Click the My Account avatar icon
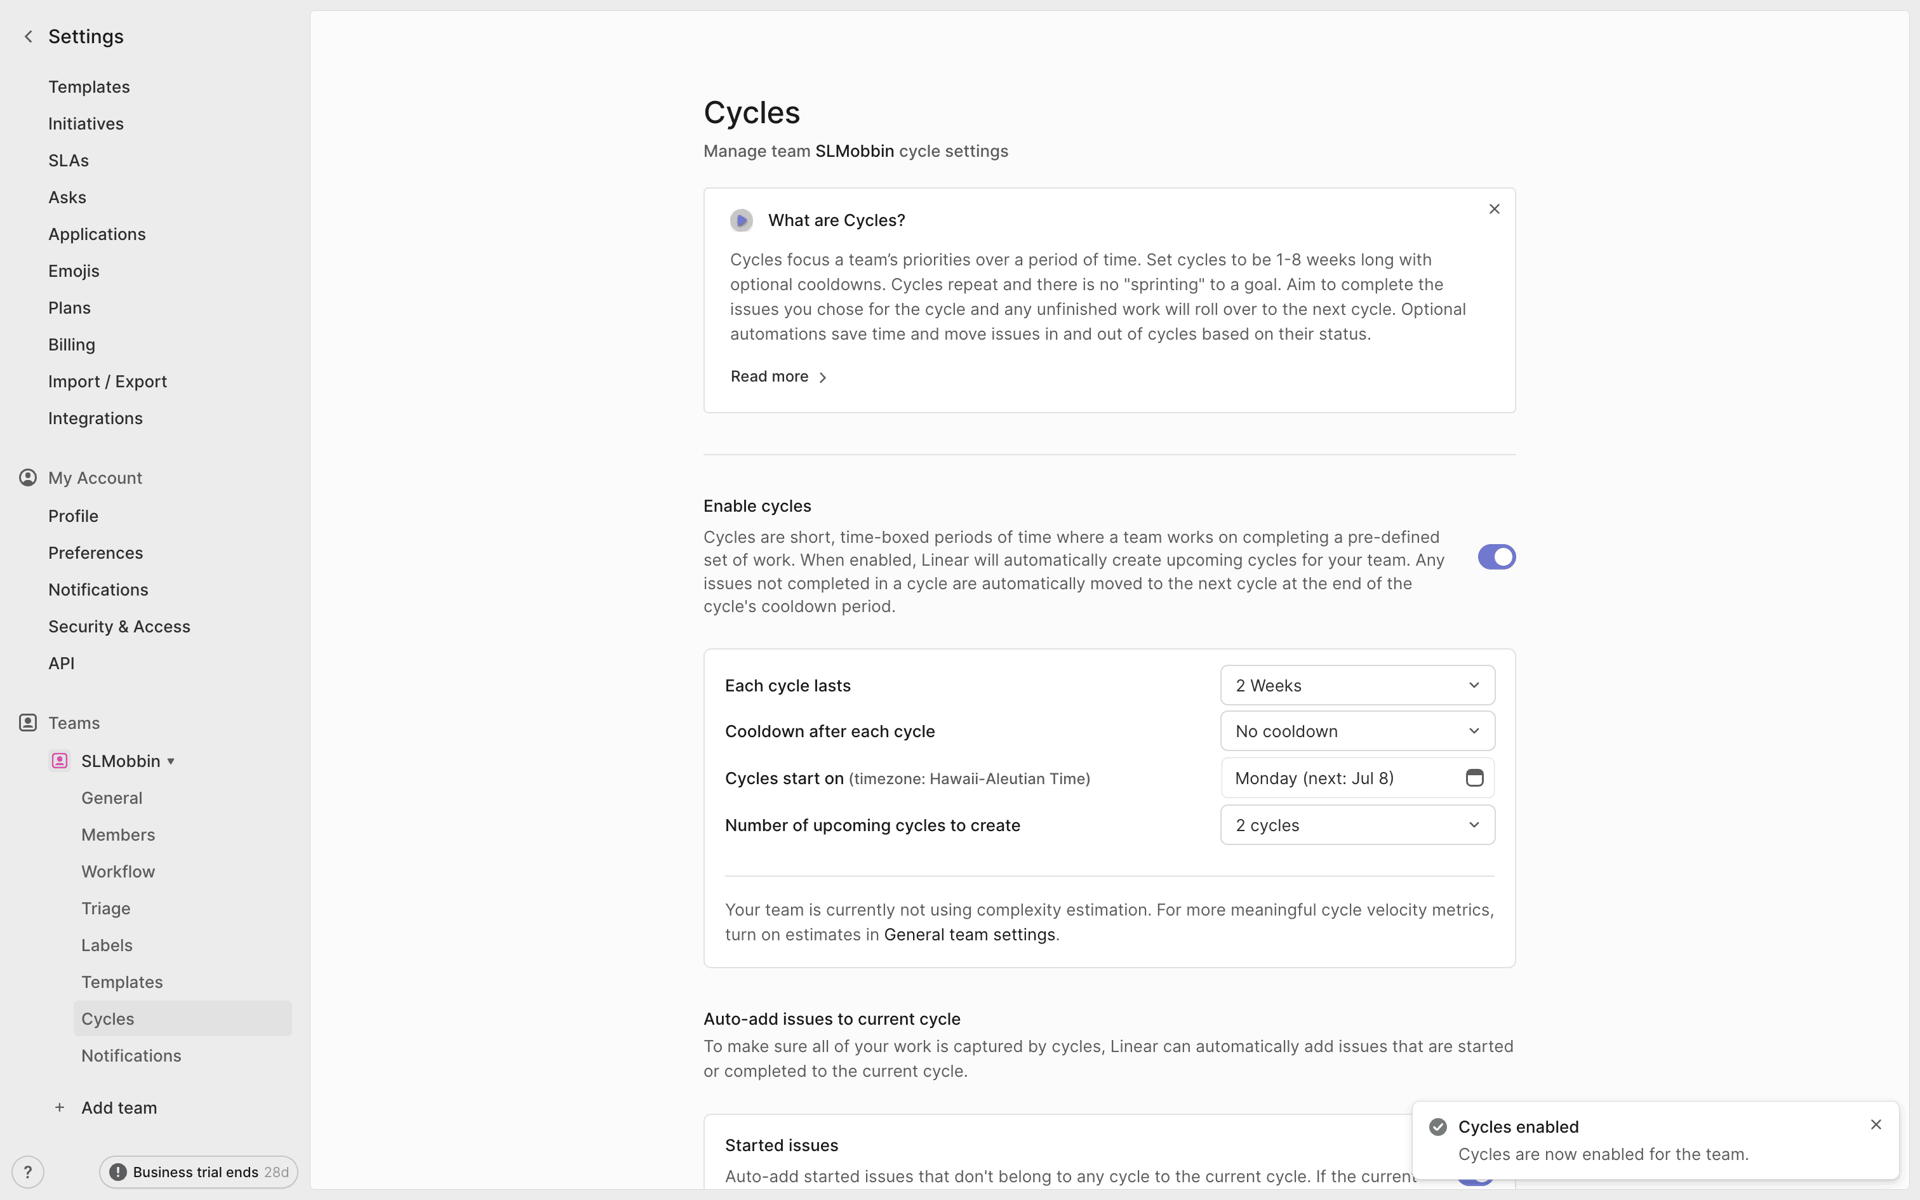Image resolution: width=1920 pixels, height=1200 pixels. [x=28, y=478]
